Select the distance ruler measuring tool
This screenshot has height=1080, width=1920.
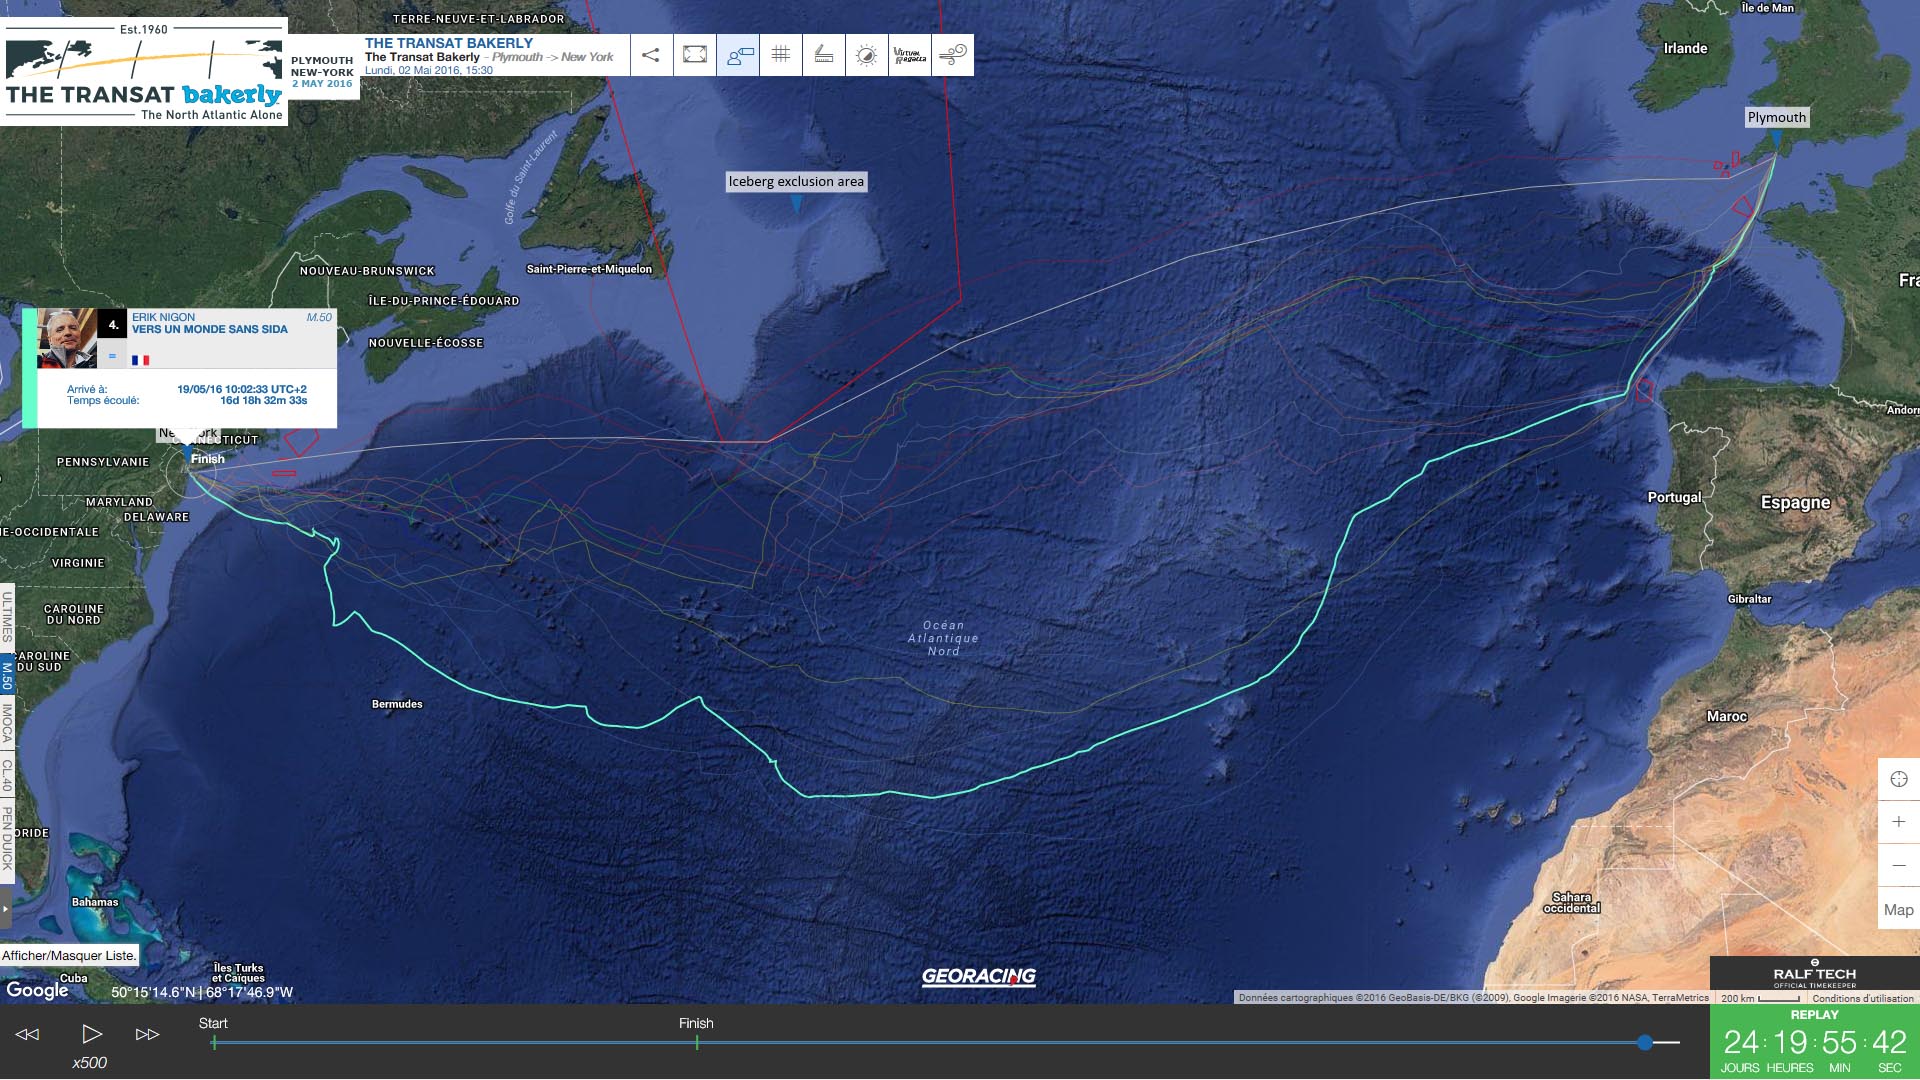[824, 55]
